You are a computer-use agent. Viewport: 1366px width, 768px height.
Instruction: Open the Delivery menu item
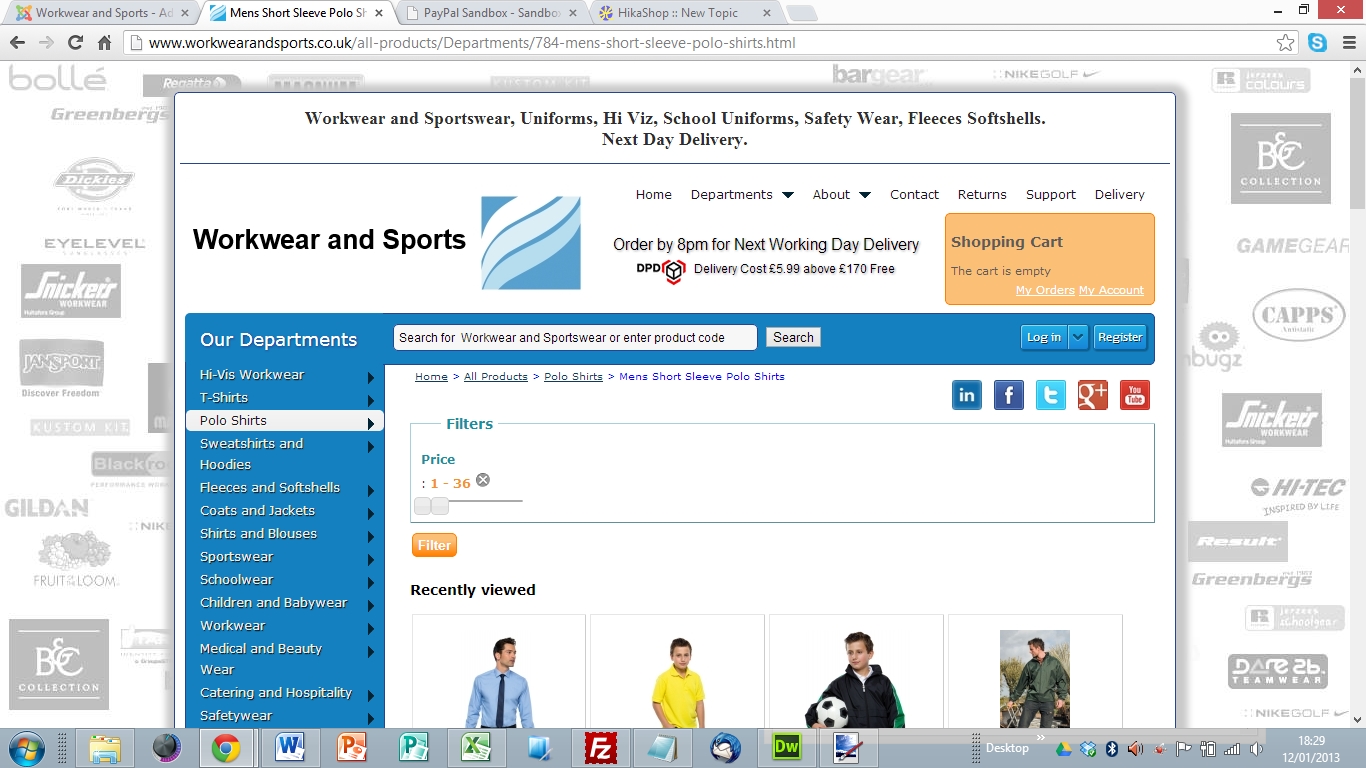[x=1120, y=195]
